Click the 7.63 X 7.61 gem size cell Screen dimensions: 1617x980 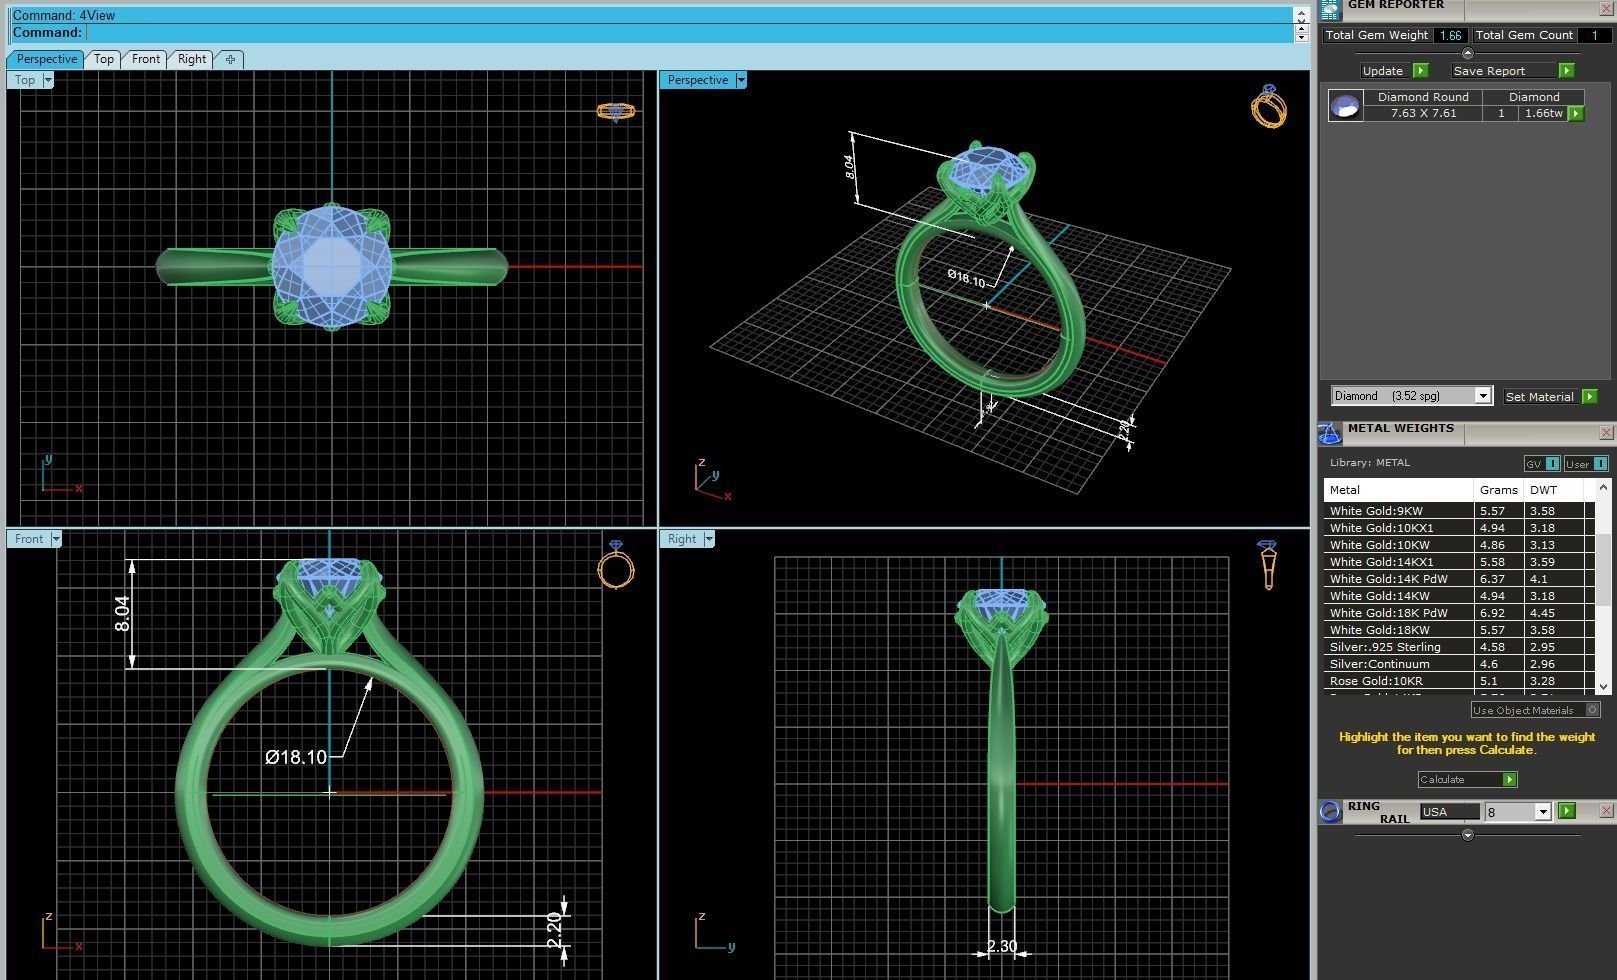pos(1423,114)
